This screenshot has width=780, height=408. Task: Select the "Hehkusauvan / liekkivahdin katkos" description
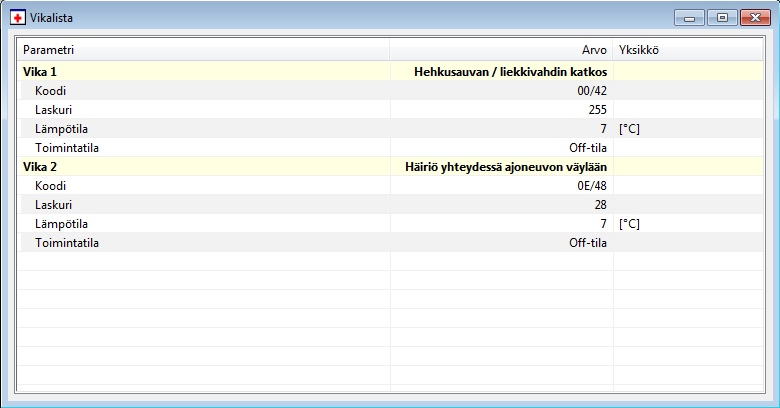(510, 72)
